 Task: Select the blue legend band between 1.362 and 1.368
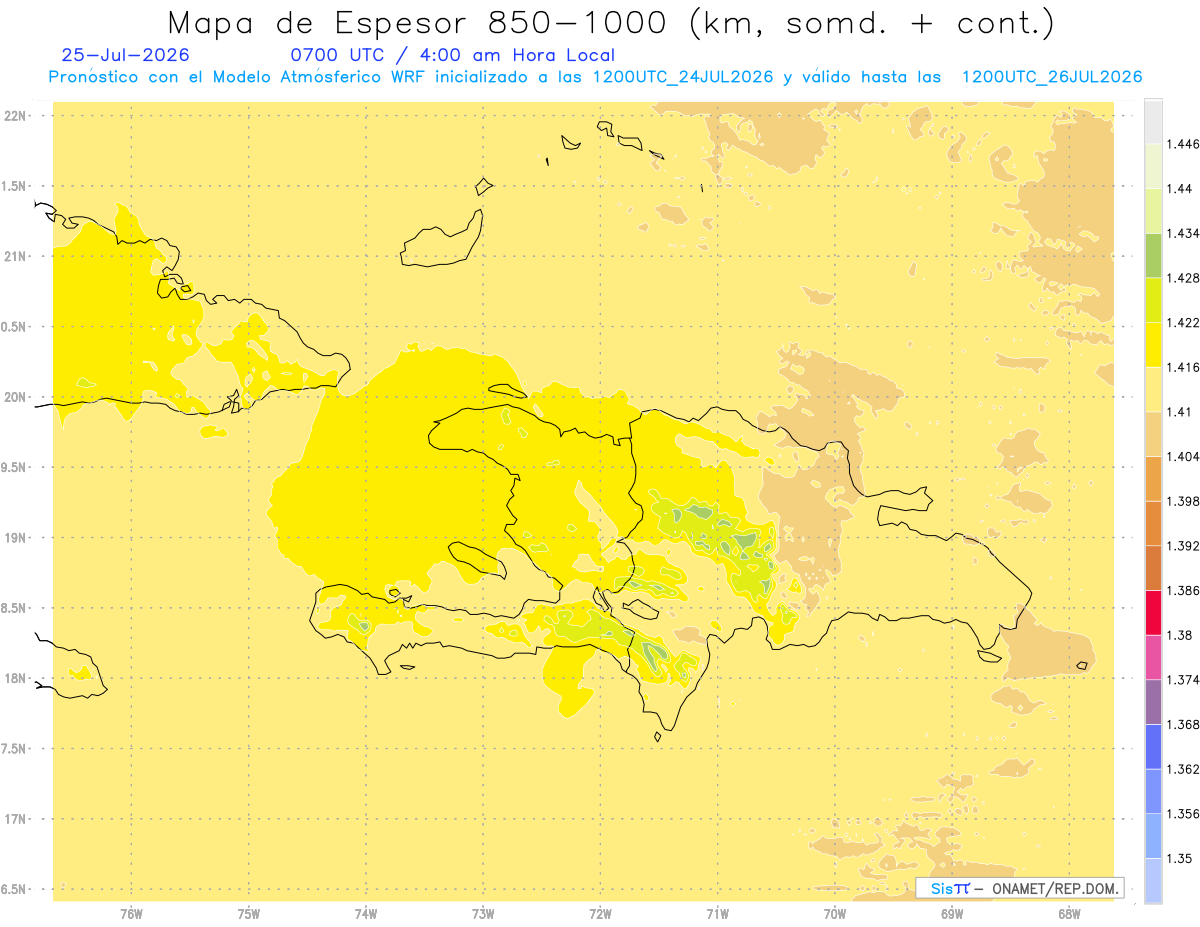pos(1153,746)
